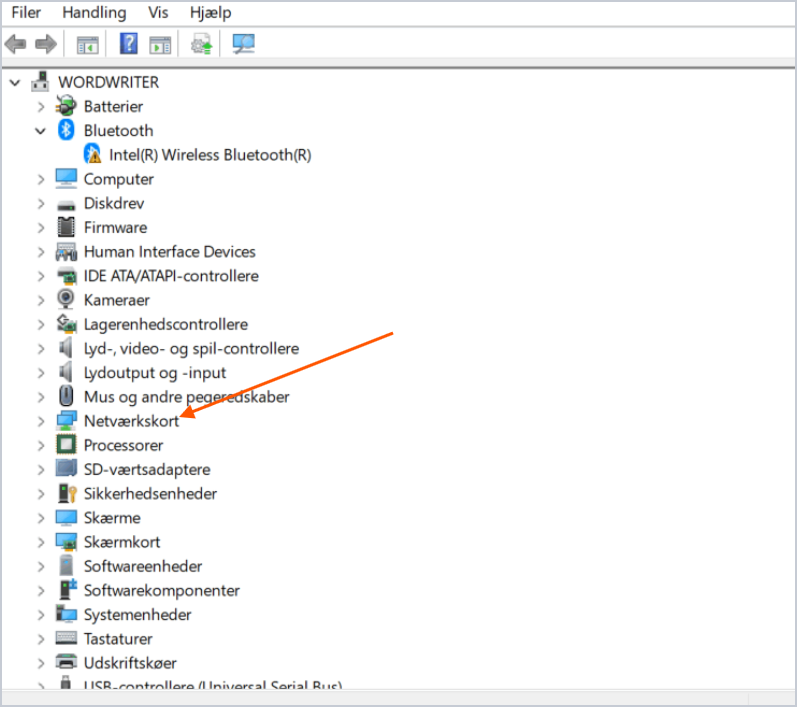Select the Lagerenhedscontrollere label
The image size is (797, 707).
(x=166, y=325)
